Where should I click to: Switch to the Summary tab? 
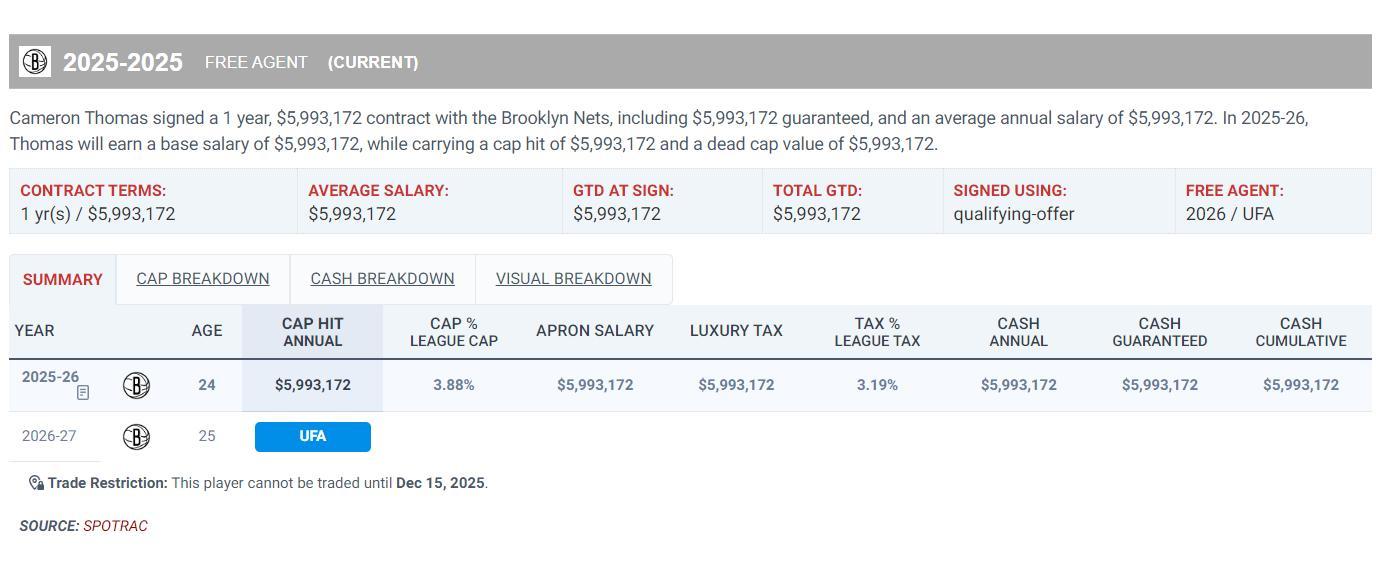point(62,280)
